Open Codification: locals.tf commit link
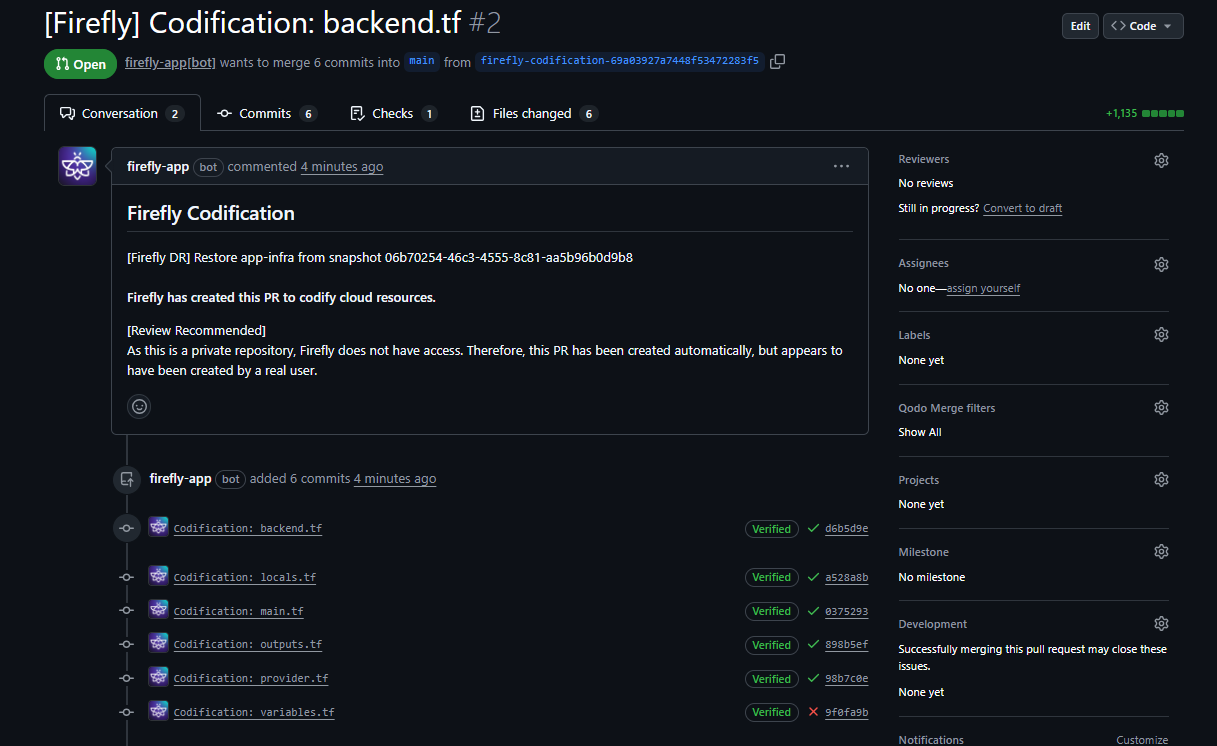This screenshot has width=1217, height=746. click(x=245, y=578)
